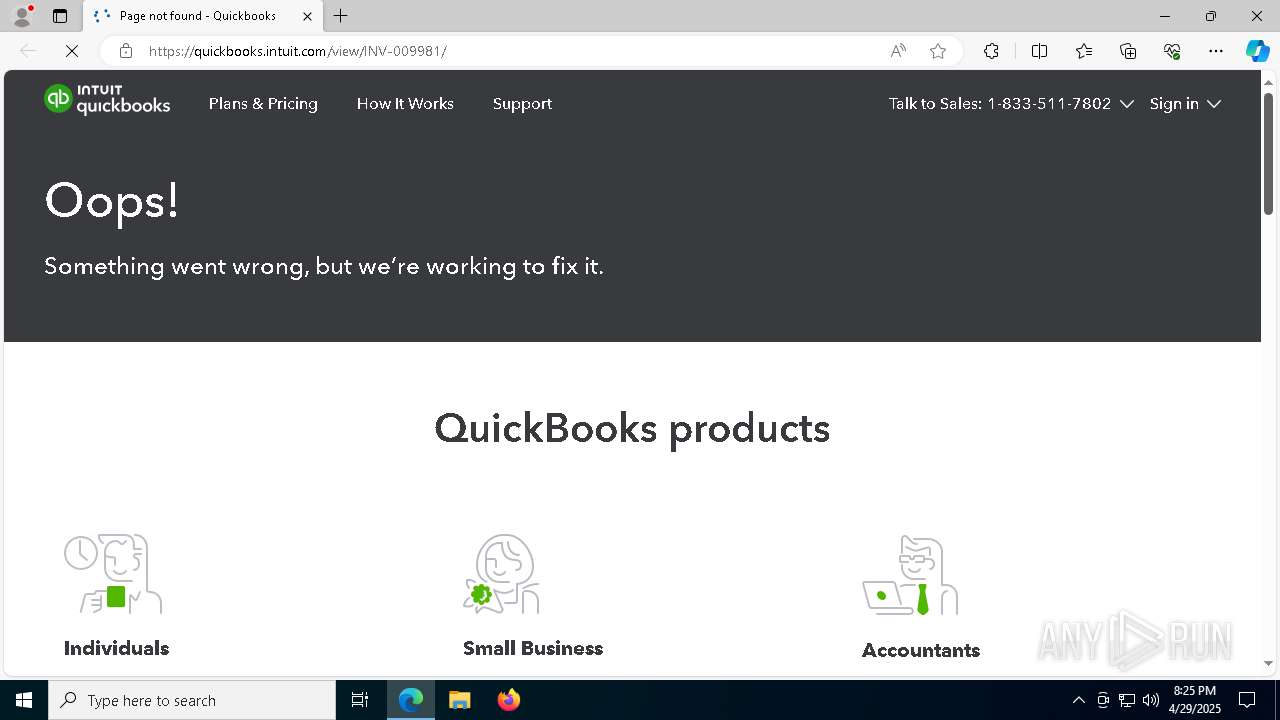The height and width of the screenshot is (720, 1280).
Task: Open the tab actions menu icon
Action: 60,16
